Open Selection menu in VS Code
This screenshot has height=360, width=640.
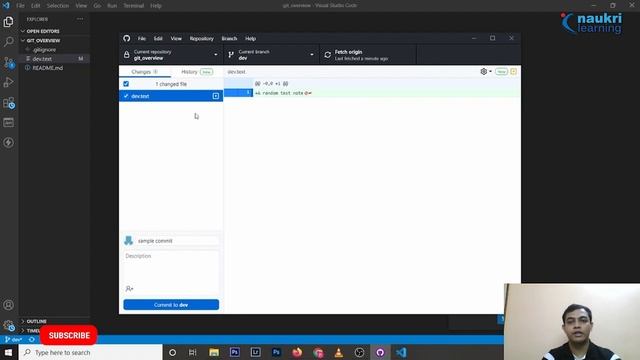[58, 6]
